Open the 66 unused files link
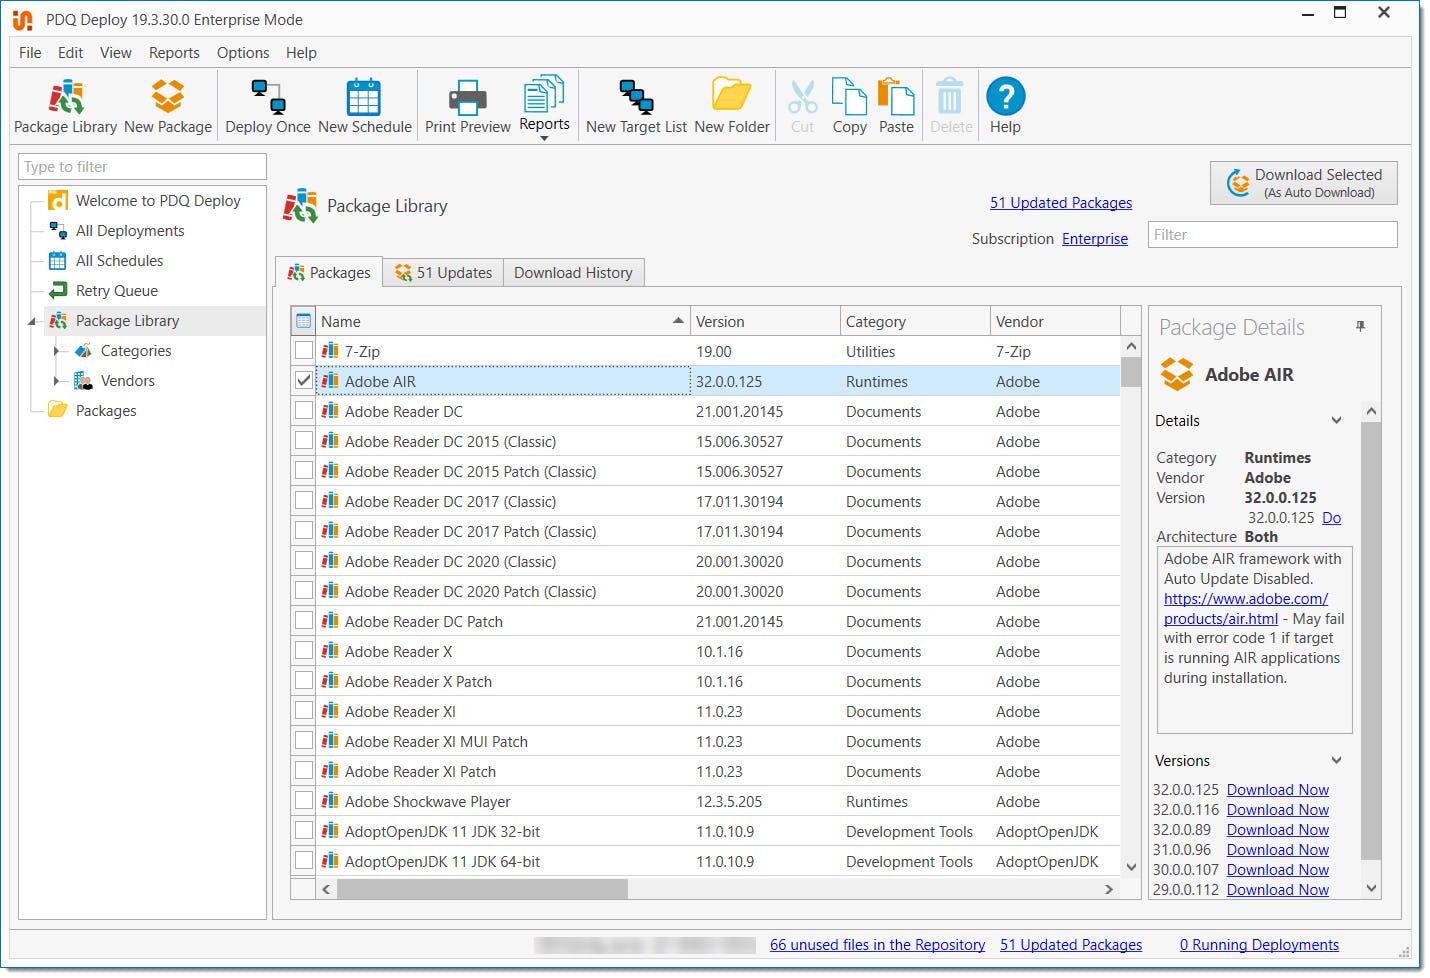This screenshot has width=1430, height=978. [x=877, y=945]
